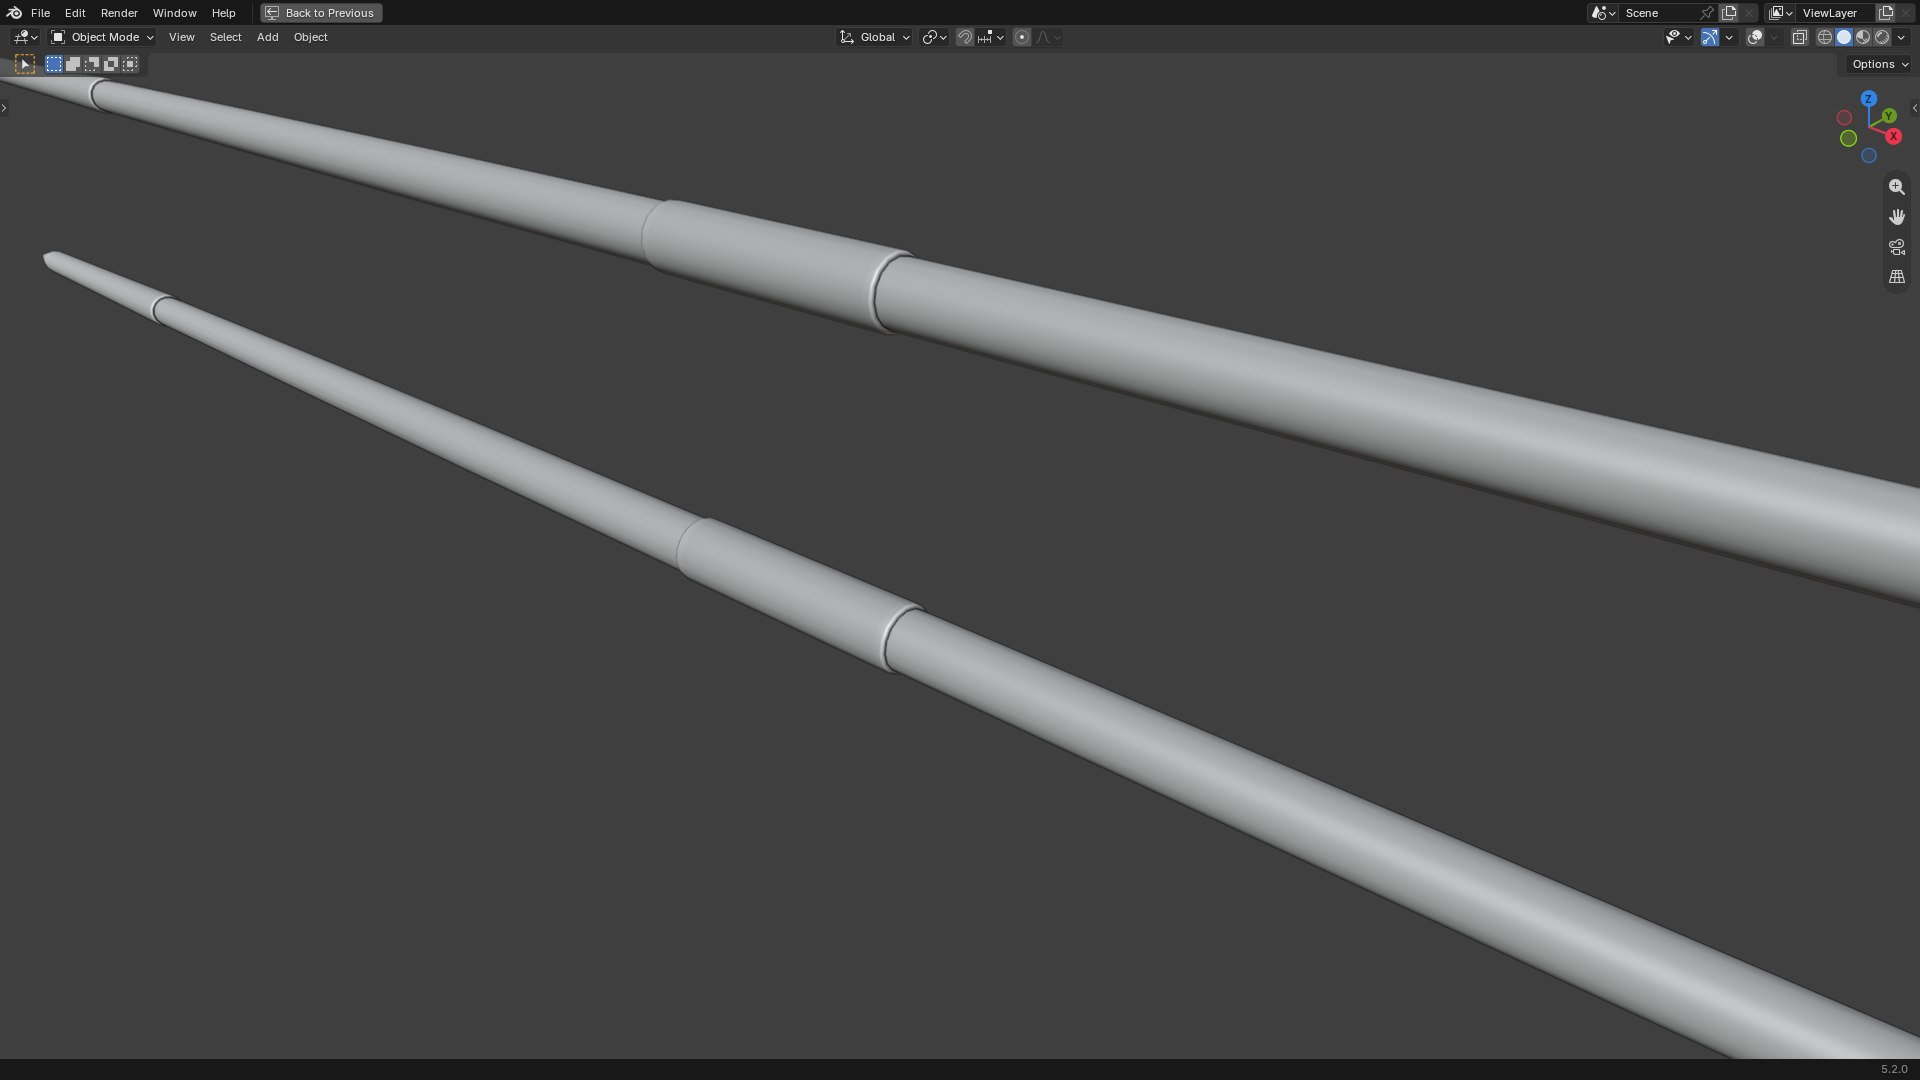Toggle viewport gizmos display
Screen dimensions: 1920x1080
click(1710, 37)
